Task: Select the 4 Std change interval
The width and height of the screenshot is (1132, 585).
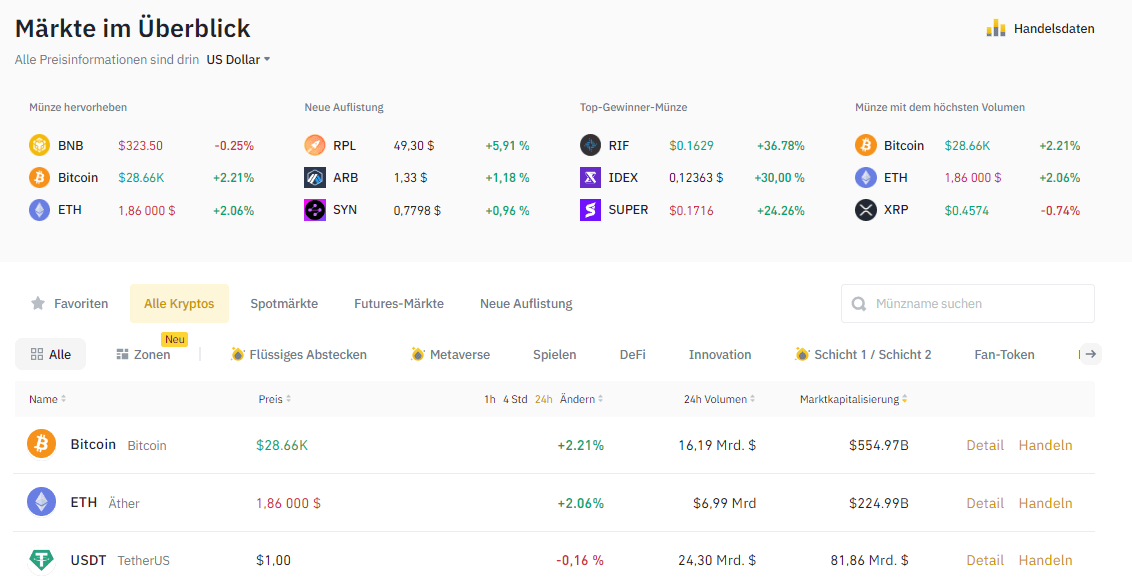Action: (x=515, y=399)
